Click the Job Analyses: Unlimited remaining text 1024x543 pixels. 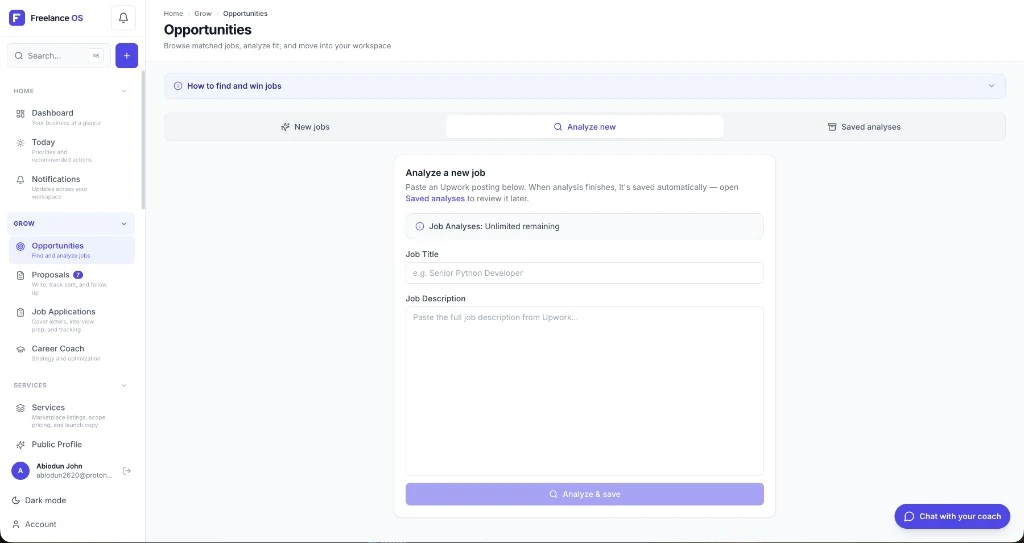494,227
